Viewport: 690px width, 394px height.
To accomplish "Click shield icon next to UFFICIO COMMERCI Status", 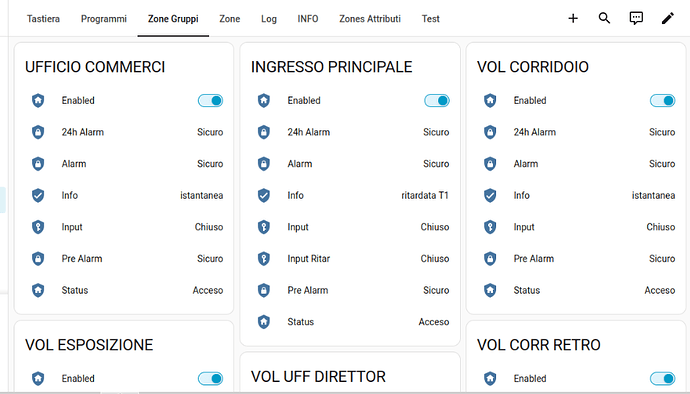I will [x=38, y=290].
